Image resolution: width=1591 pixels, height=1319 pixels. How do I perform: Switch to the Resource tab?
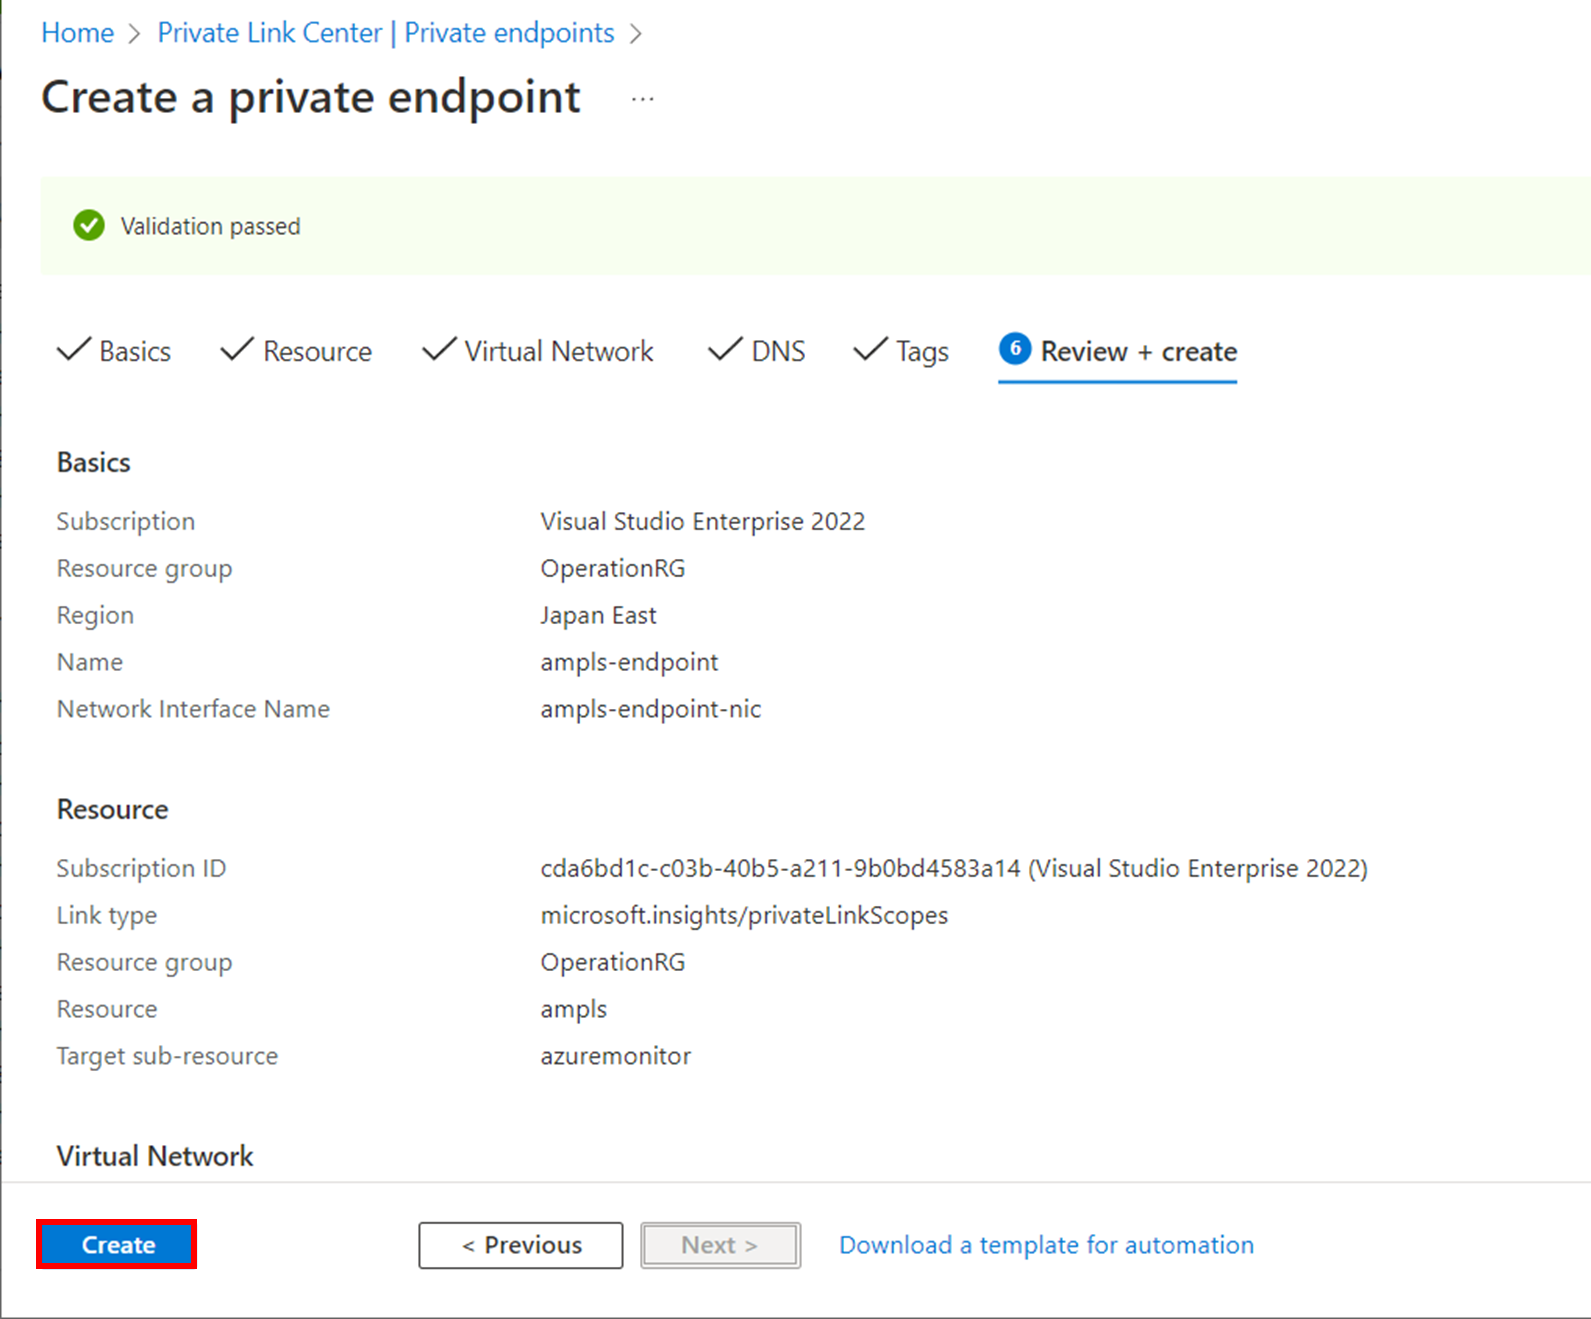[317, 352]
